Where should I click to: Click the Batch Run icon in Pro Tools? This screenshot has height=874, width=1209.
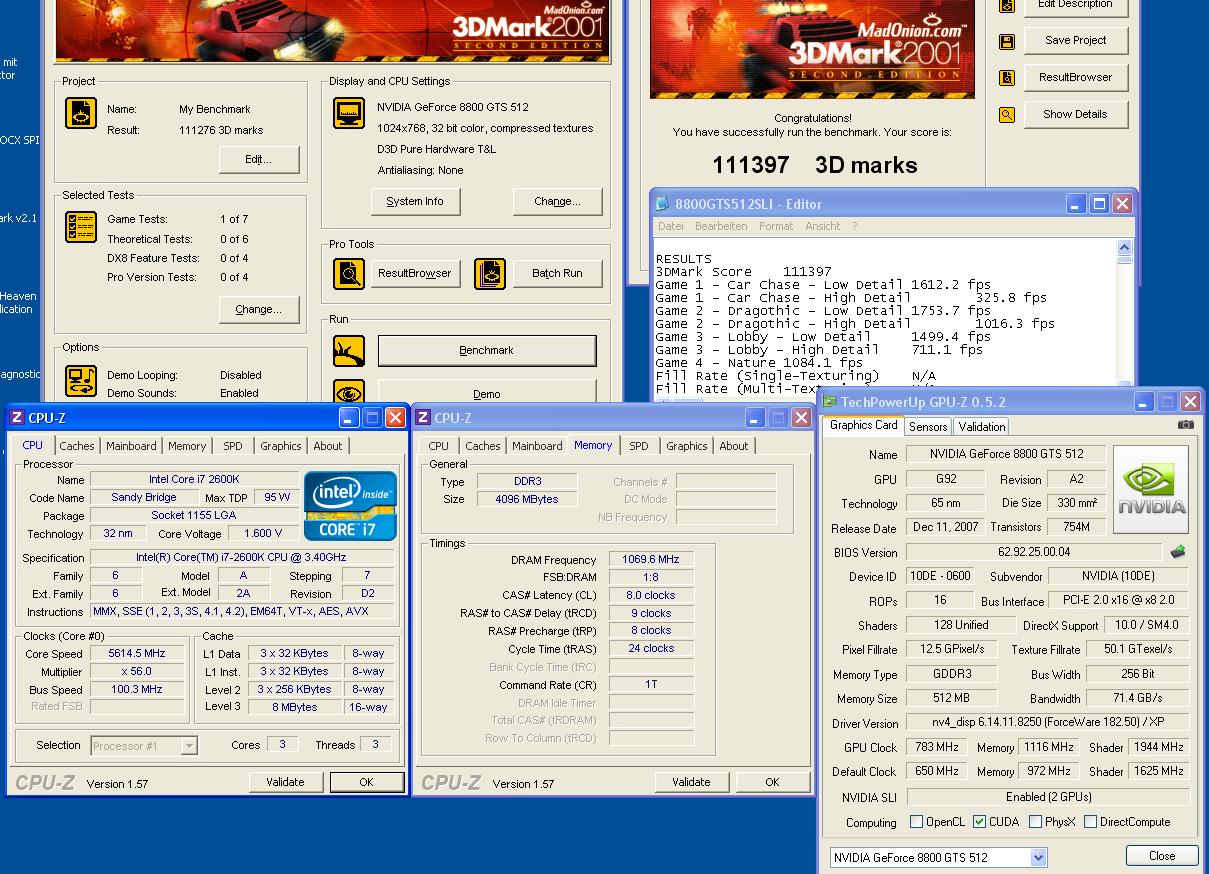(x=490, y=273)
